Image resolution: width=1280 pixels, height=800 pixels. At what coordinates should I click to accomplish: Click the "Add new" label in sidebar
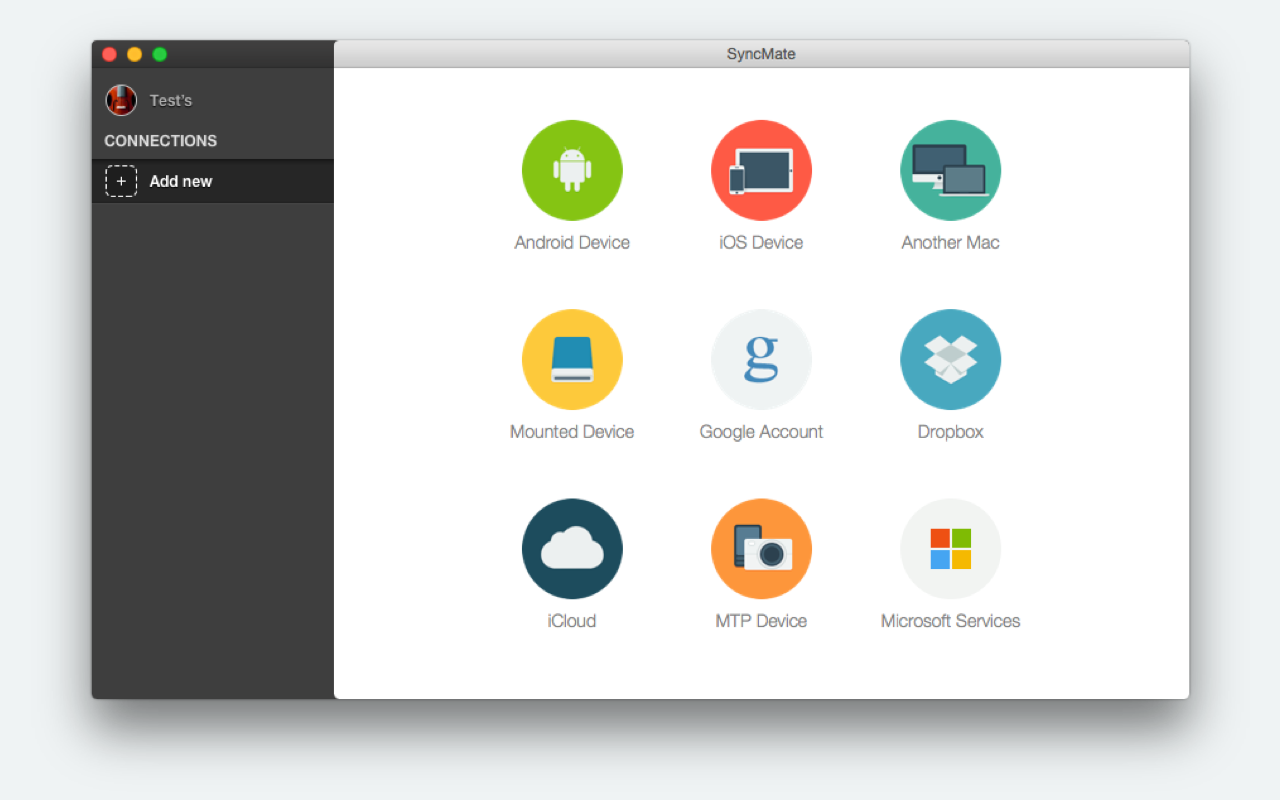[181, 181]
